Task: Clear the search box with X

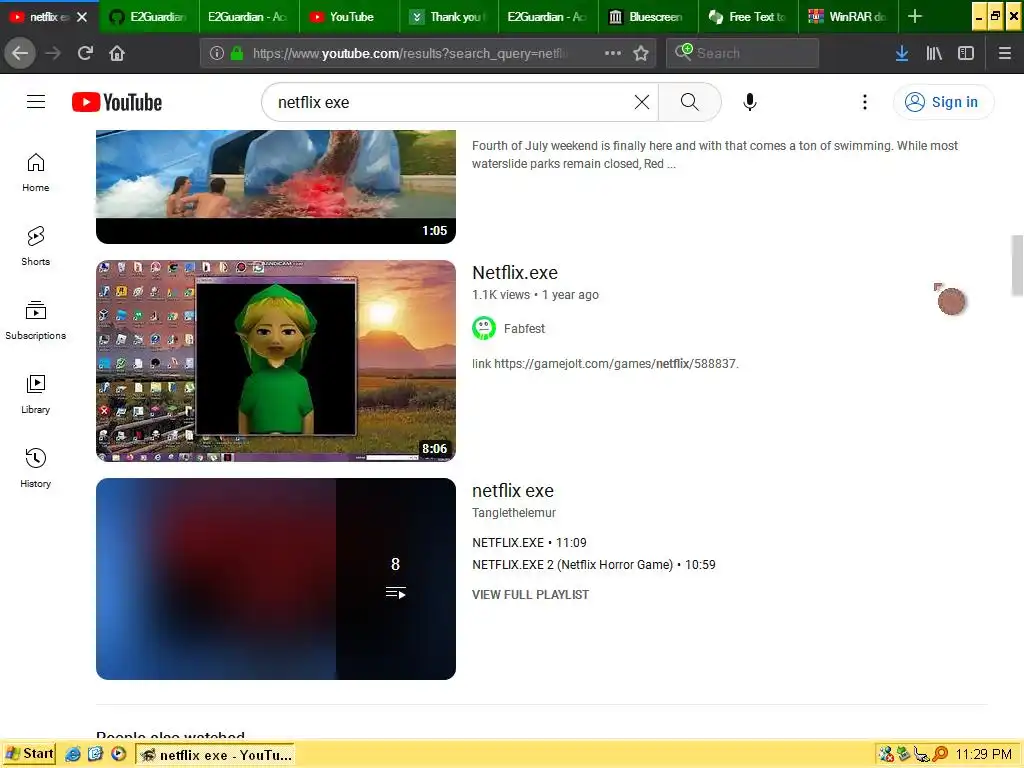Action: point(642,102)
